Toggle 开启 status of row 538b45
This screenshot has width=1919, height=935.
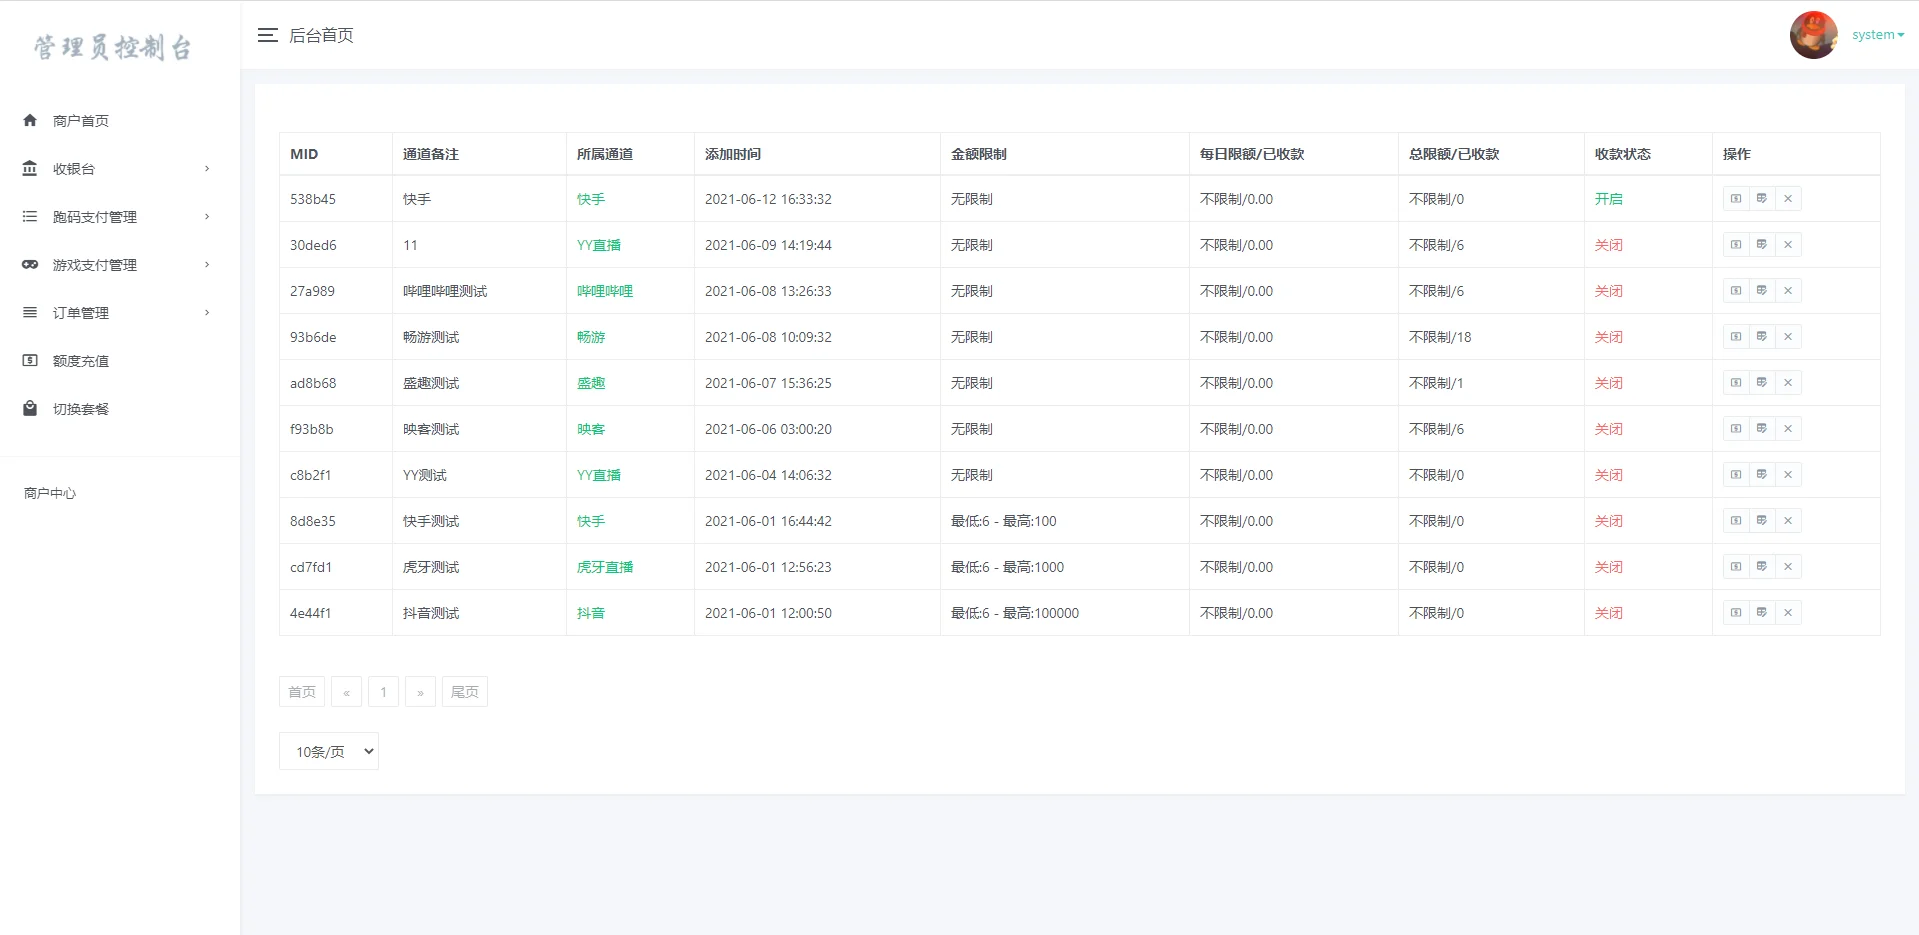(x=1608, y=199)
